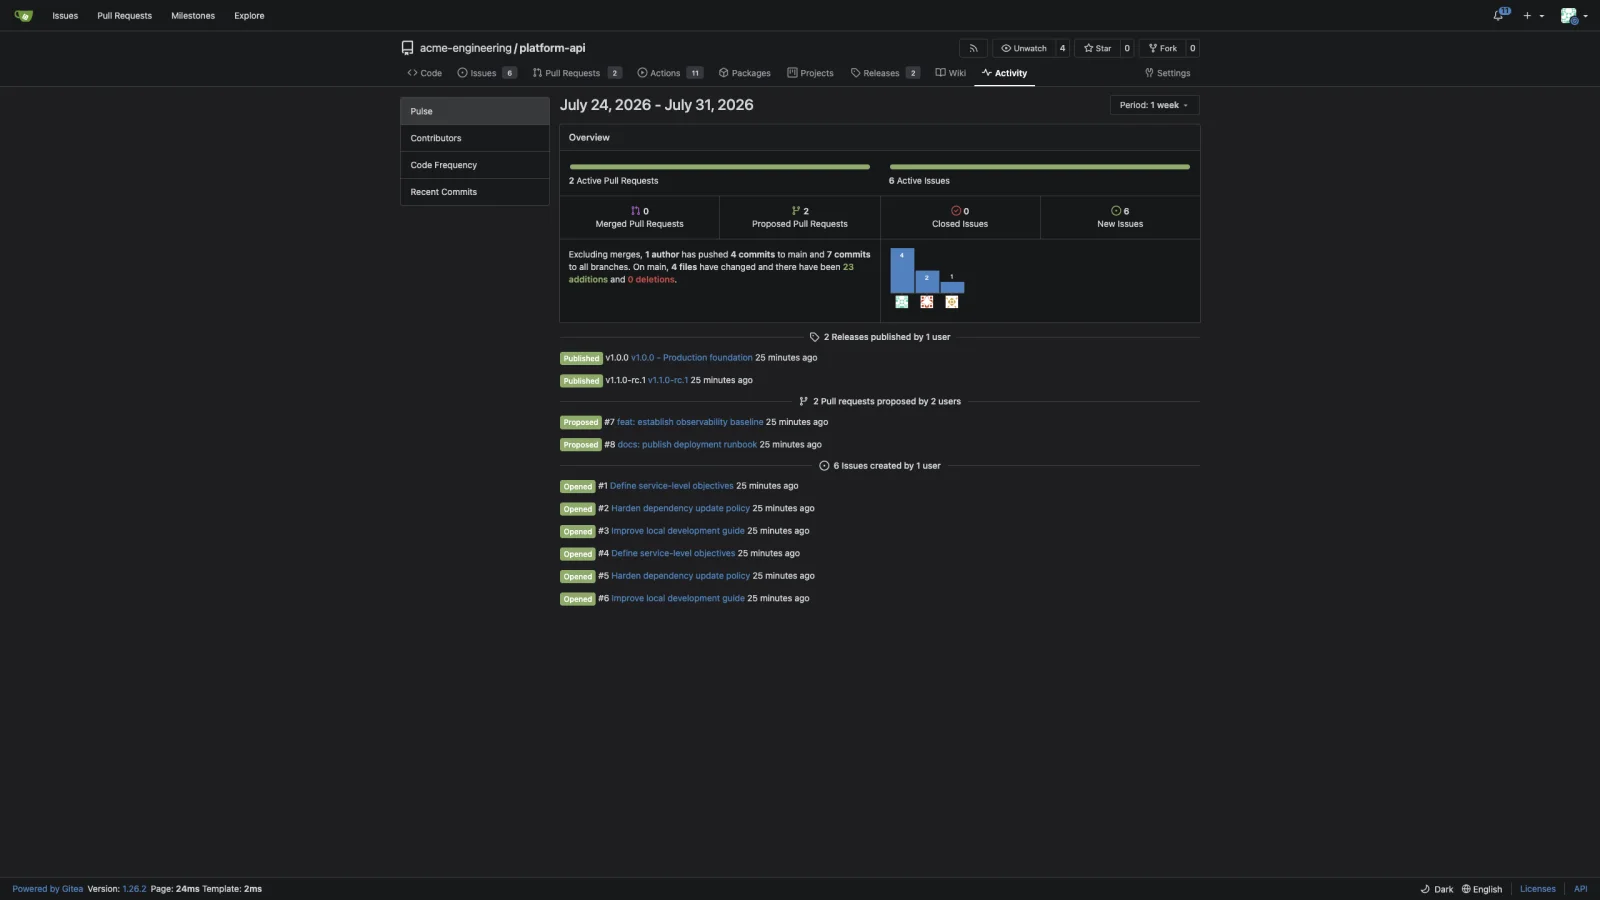Star the platform-api repository
This screenshot has width=1600, height=900.
(x=1097, y=48)
